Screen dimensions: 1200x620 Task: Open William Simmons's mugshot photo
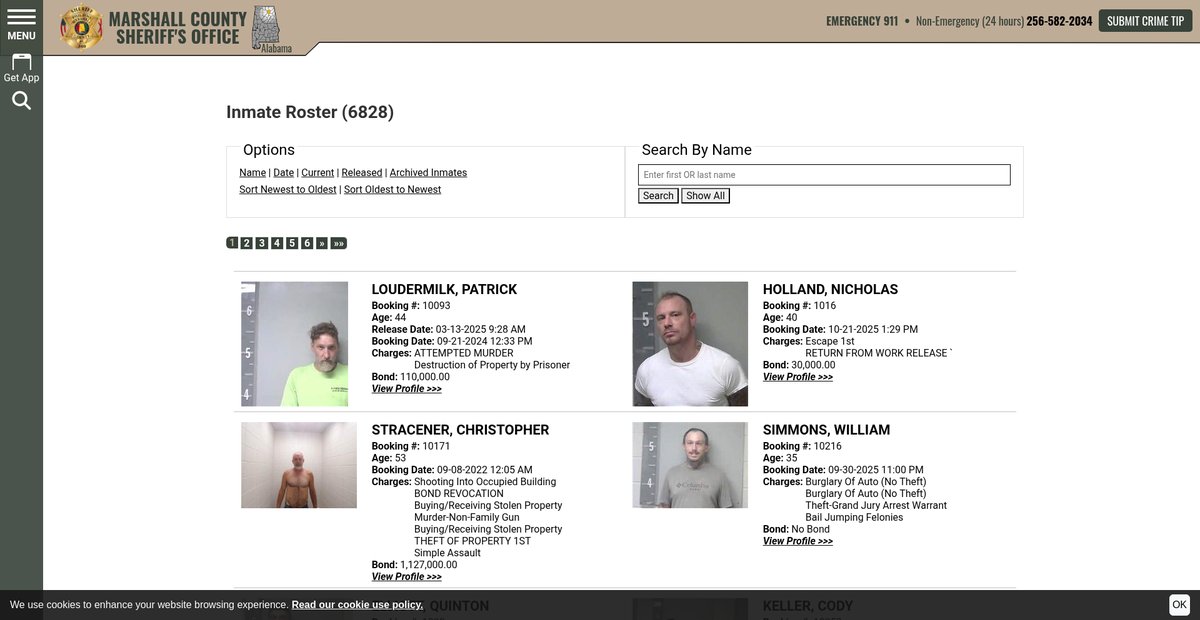coord(690,465)
